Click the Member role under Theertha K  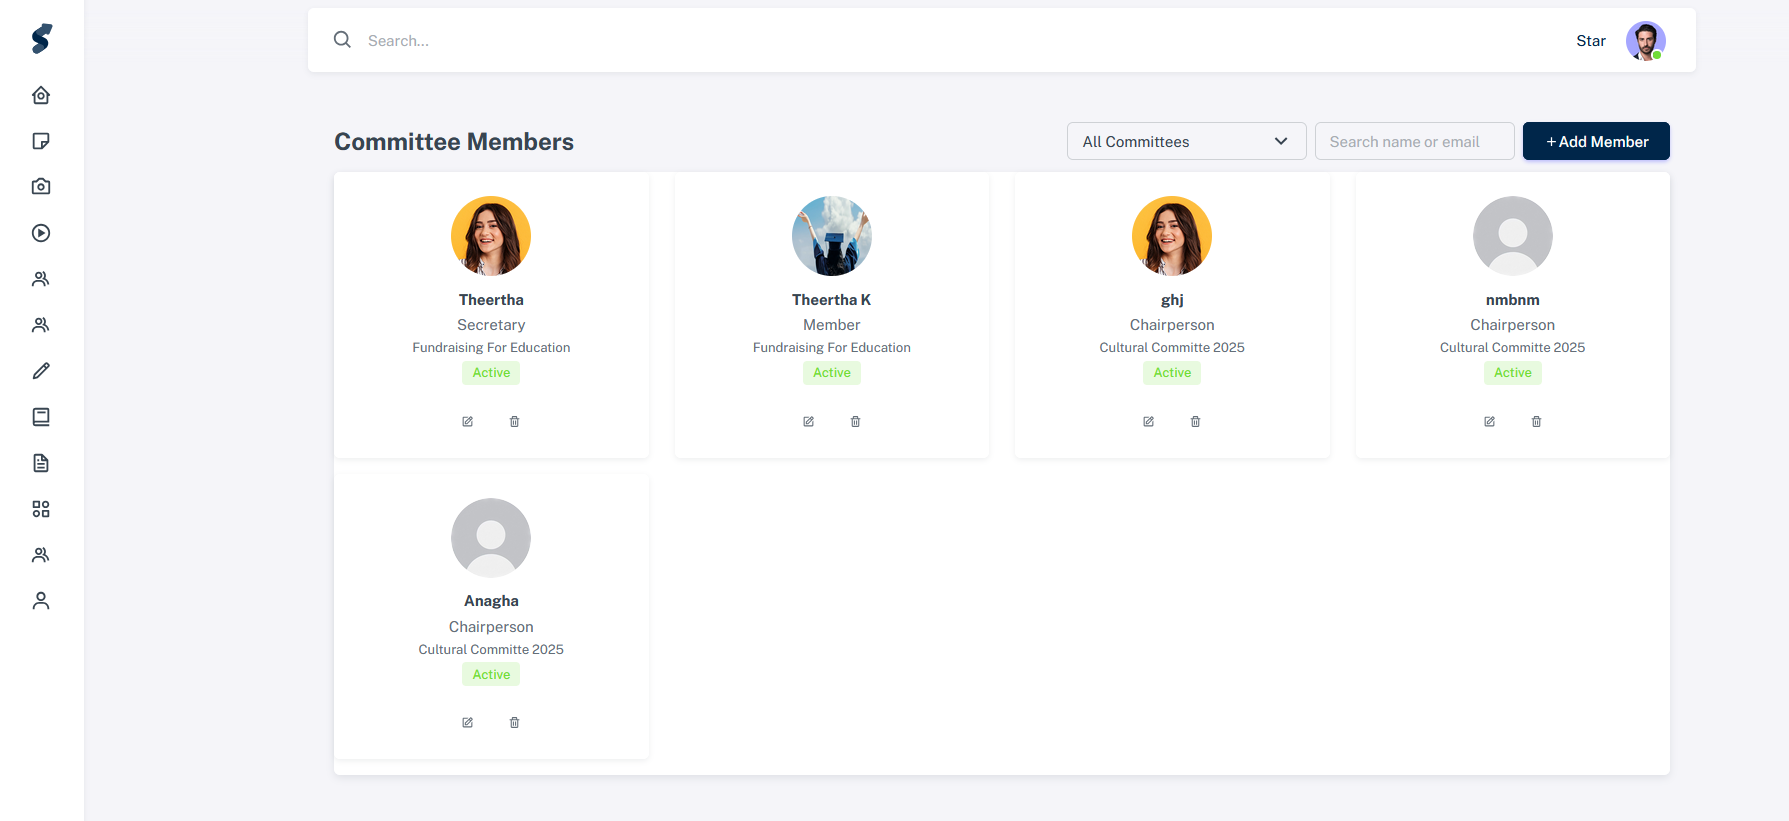point(832,325)
